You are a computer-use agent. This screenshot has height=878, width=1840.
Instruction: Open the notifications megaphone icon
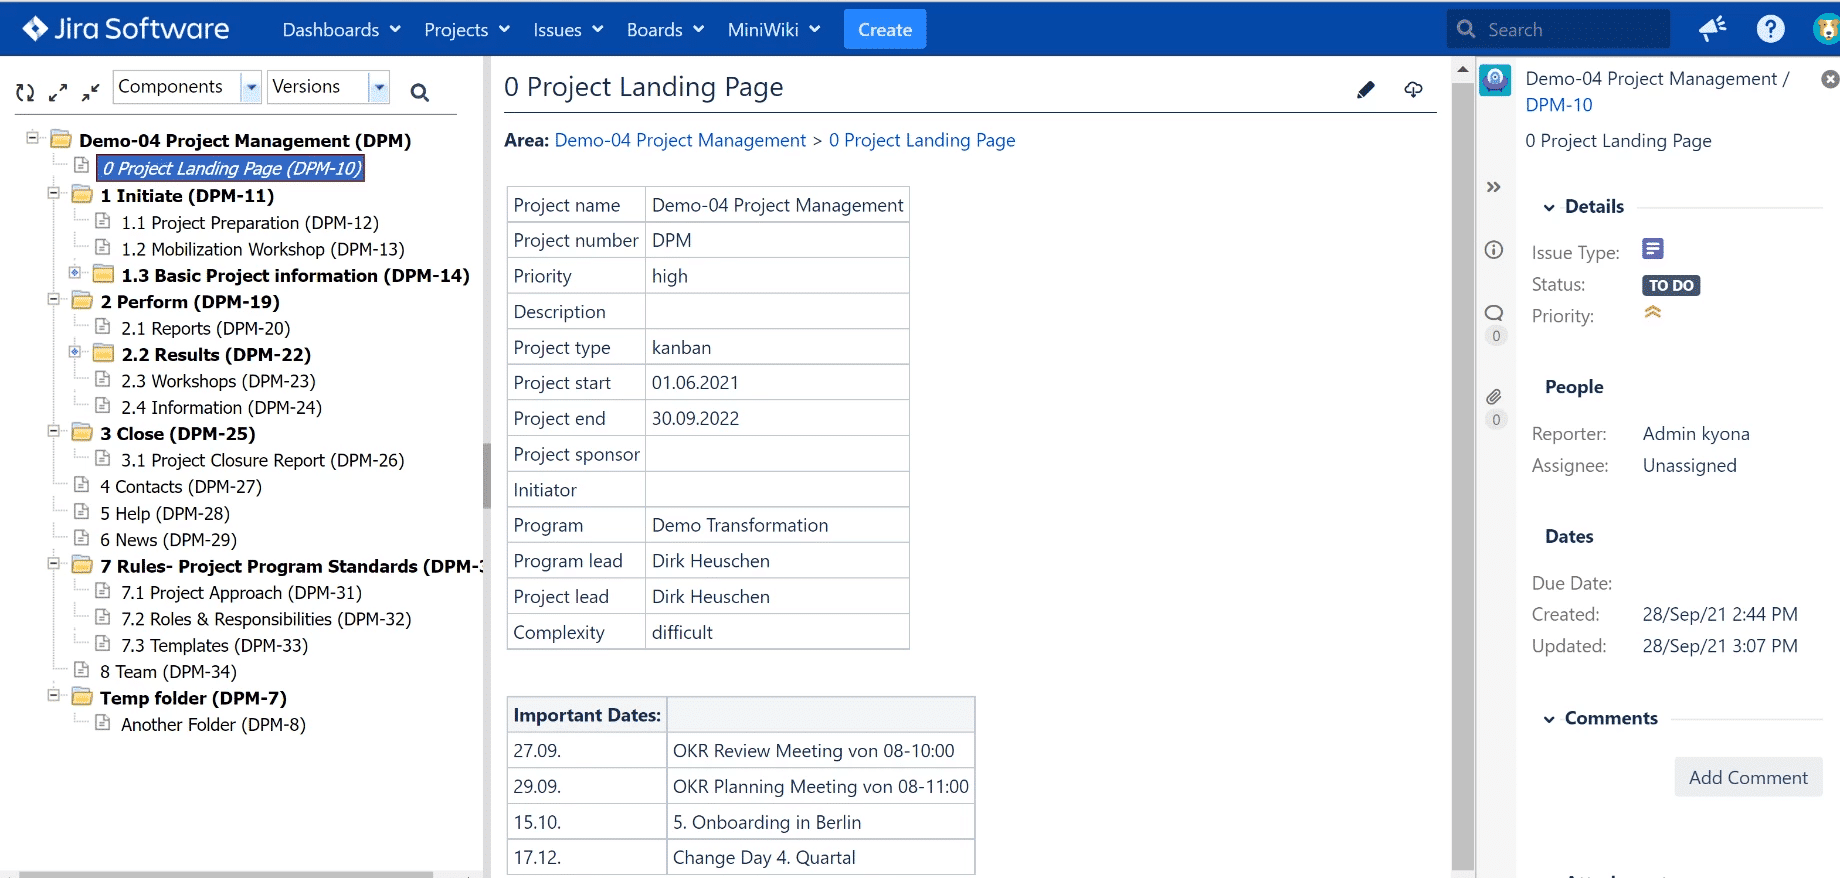1713,29
